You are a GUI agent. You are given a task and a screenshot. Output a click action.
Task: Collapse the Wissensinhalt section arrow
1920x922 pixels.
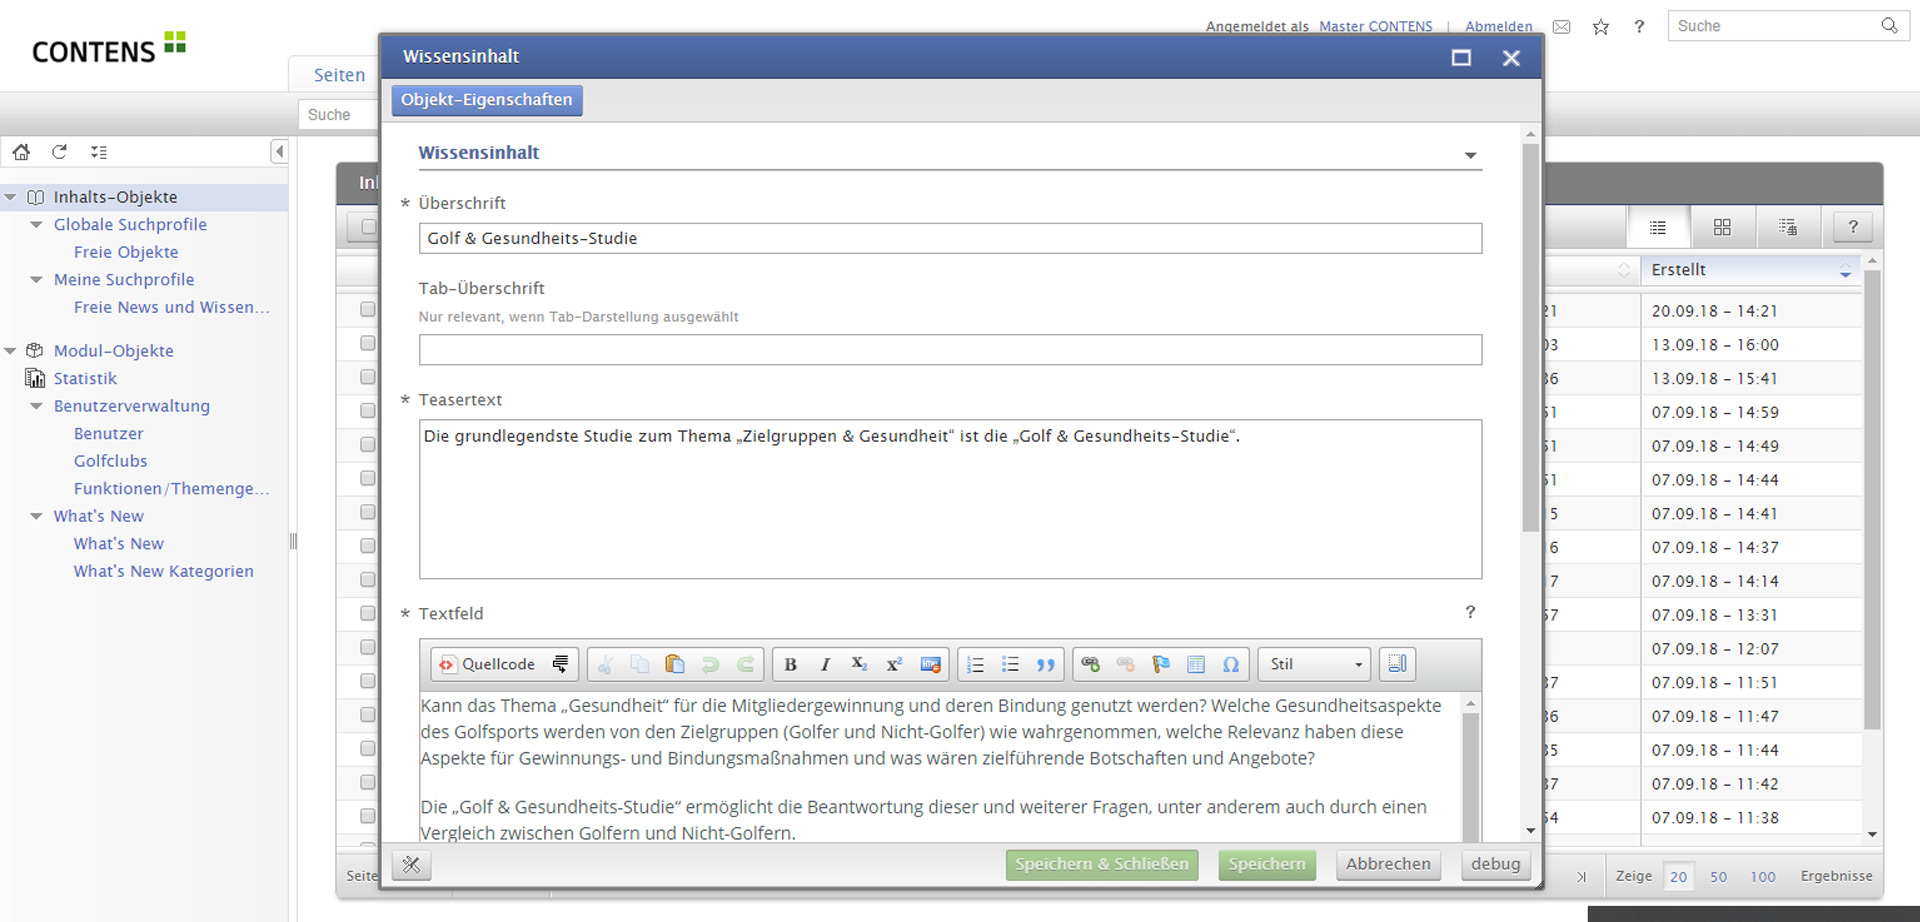1470,155
